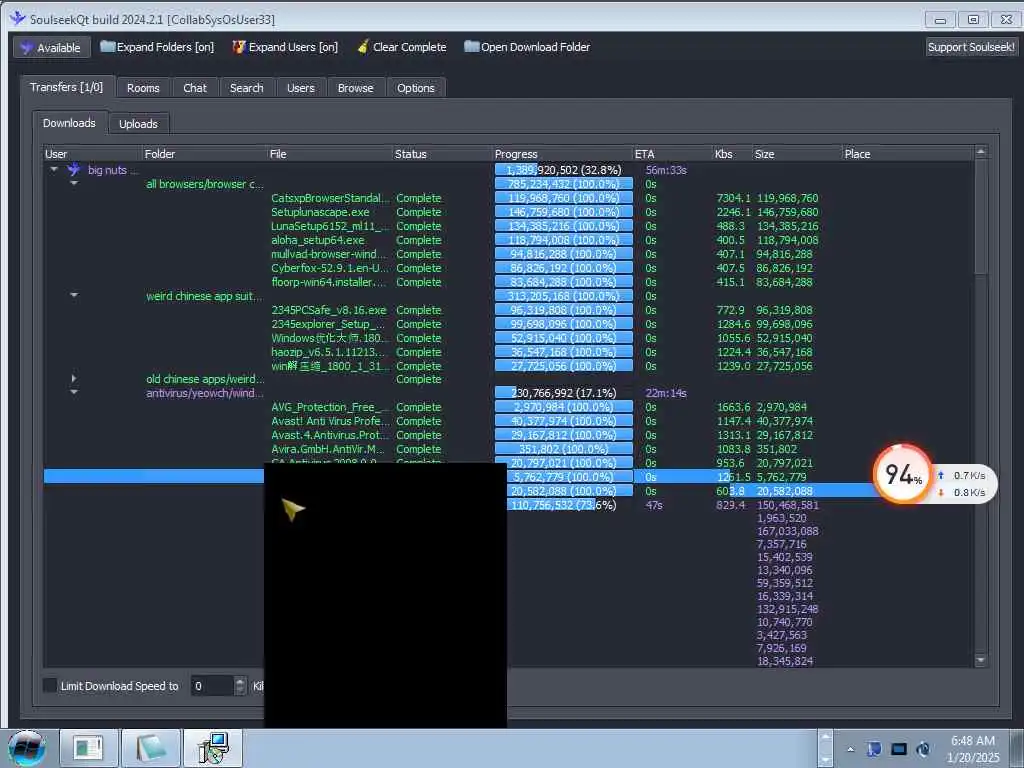The height and width of the screenshot is (768, 1024).
Task: Select Avira.GmbH.AntiVir.M file
Action: click(328, 449)
